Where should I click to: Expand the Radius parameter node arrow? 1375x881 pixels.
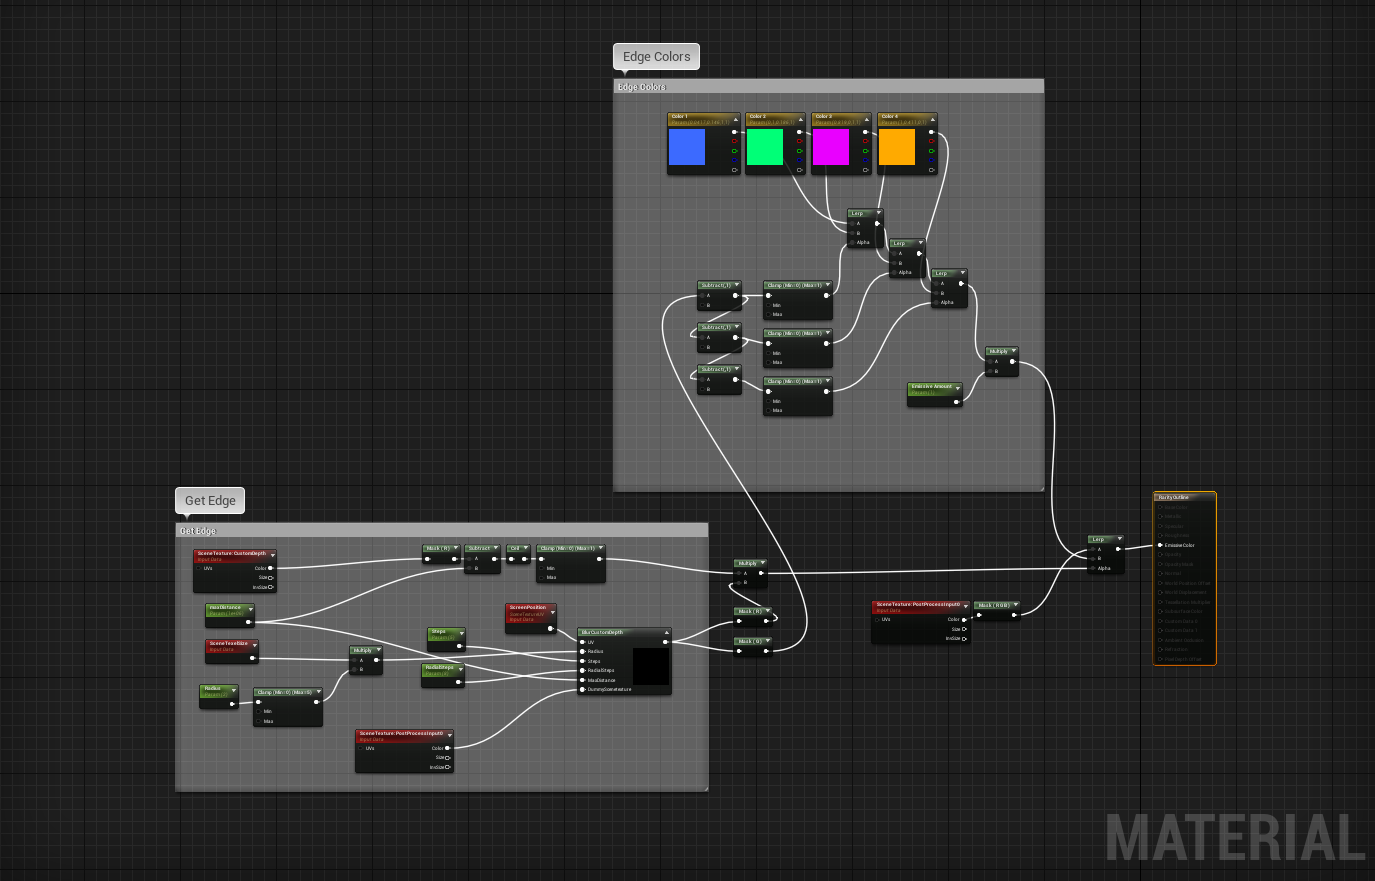(x=234, y=690)
